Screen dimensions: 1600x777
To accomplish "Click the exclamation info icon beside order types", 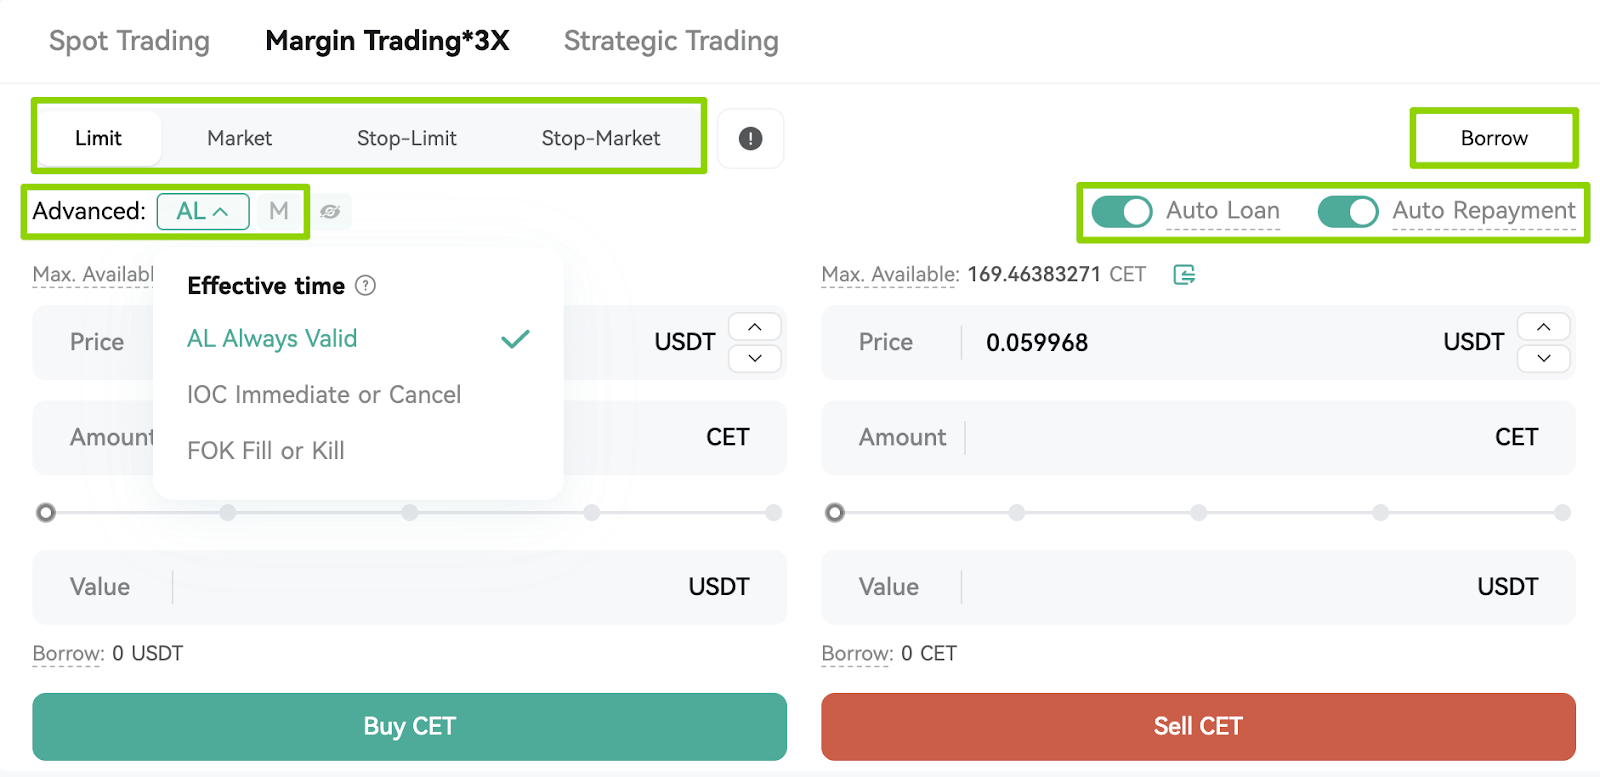I will tap(750, 138).
